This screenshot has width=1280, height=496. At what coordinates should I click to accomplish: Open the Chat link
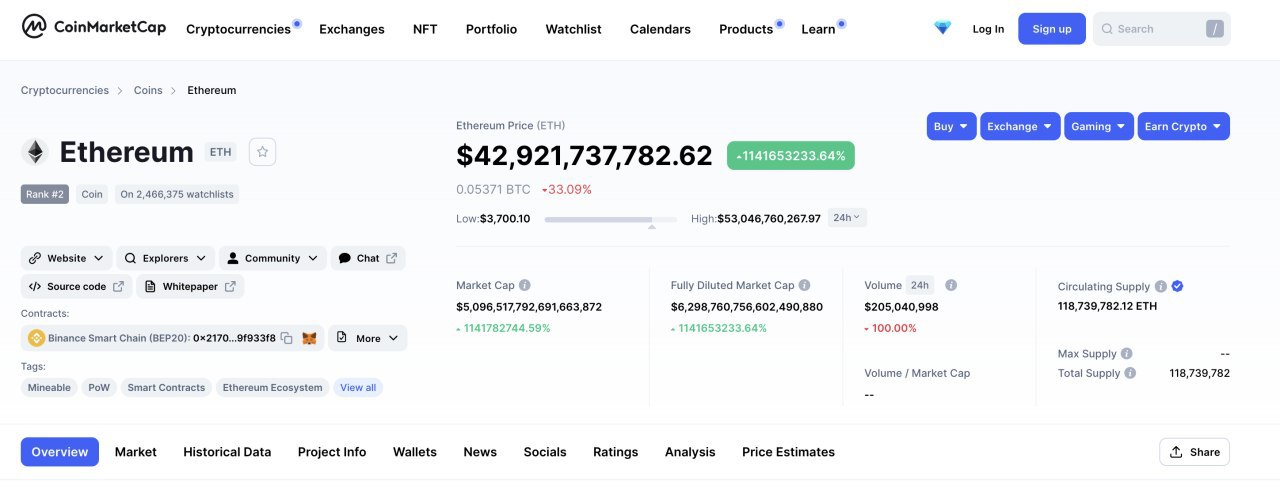(x=368, y=258)
